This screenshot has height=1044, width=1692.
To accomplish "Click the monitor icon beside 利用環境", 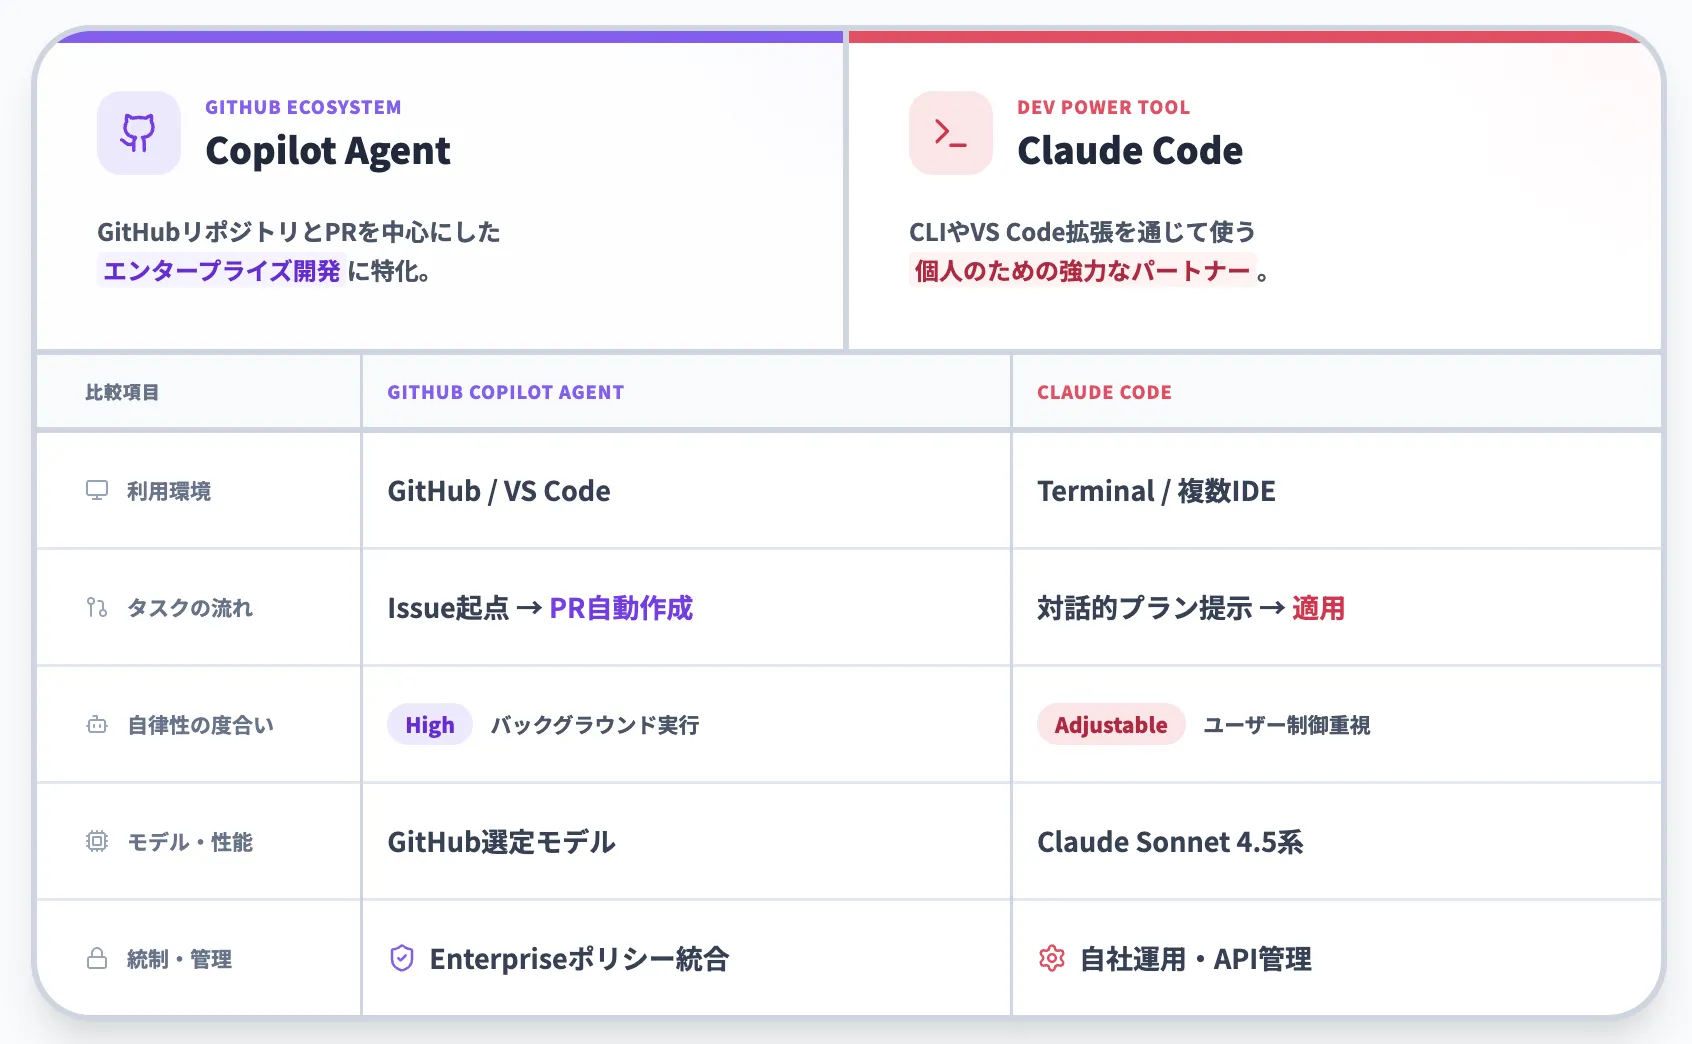I will tap(97, 490).
